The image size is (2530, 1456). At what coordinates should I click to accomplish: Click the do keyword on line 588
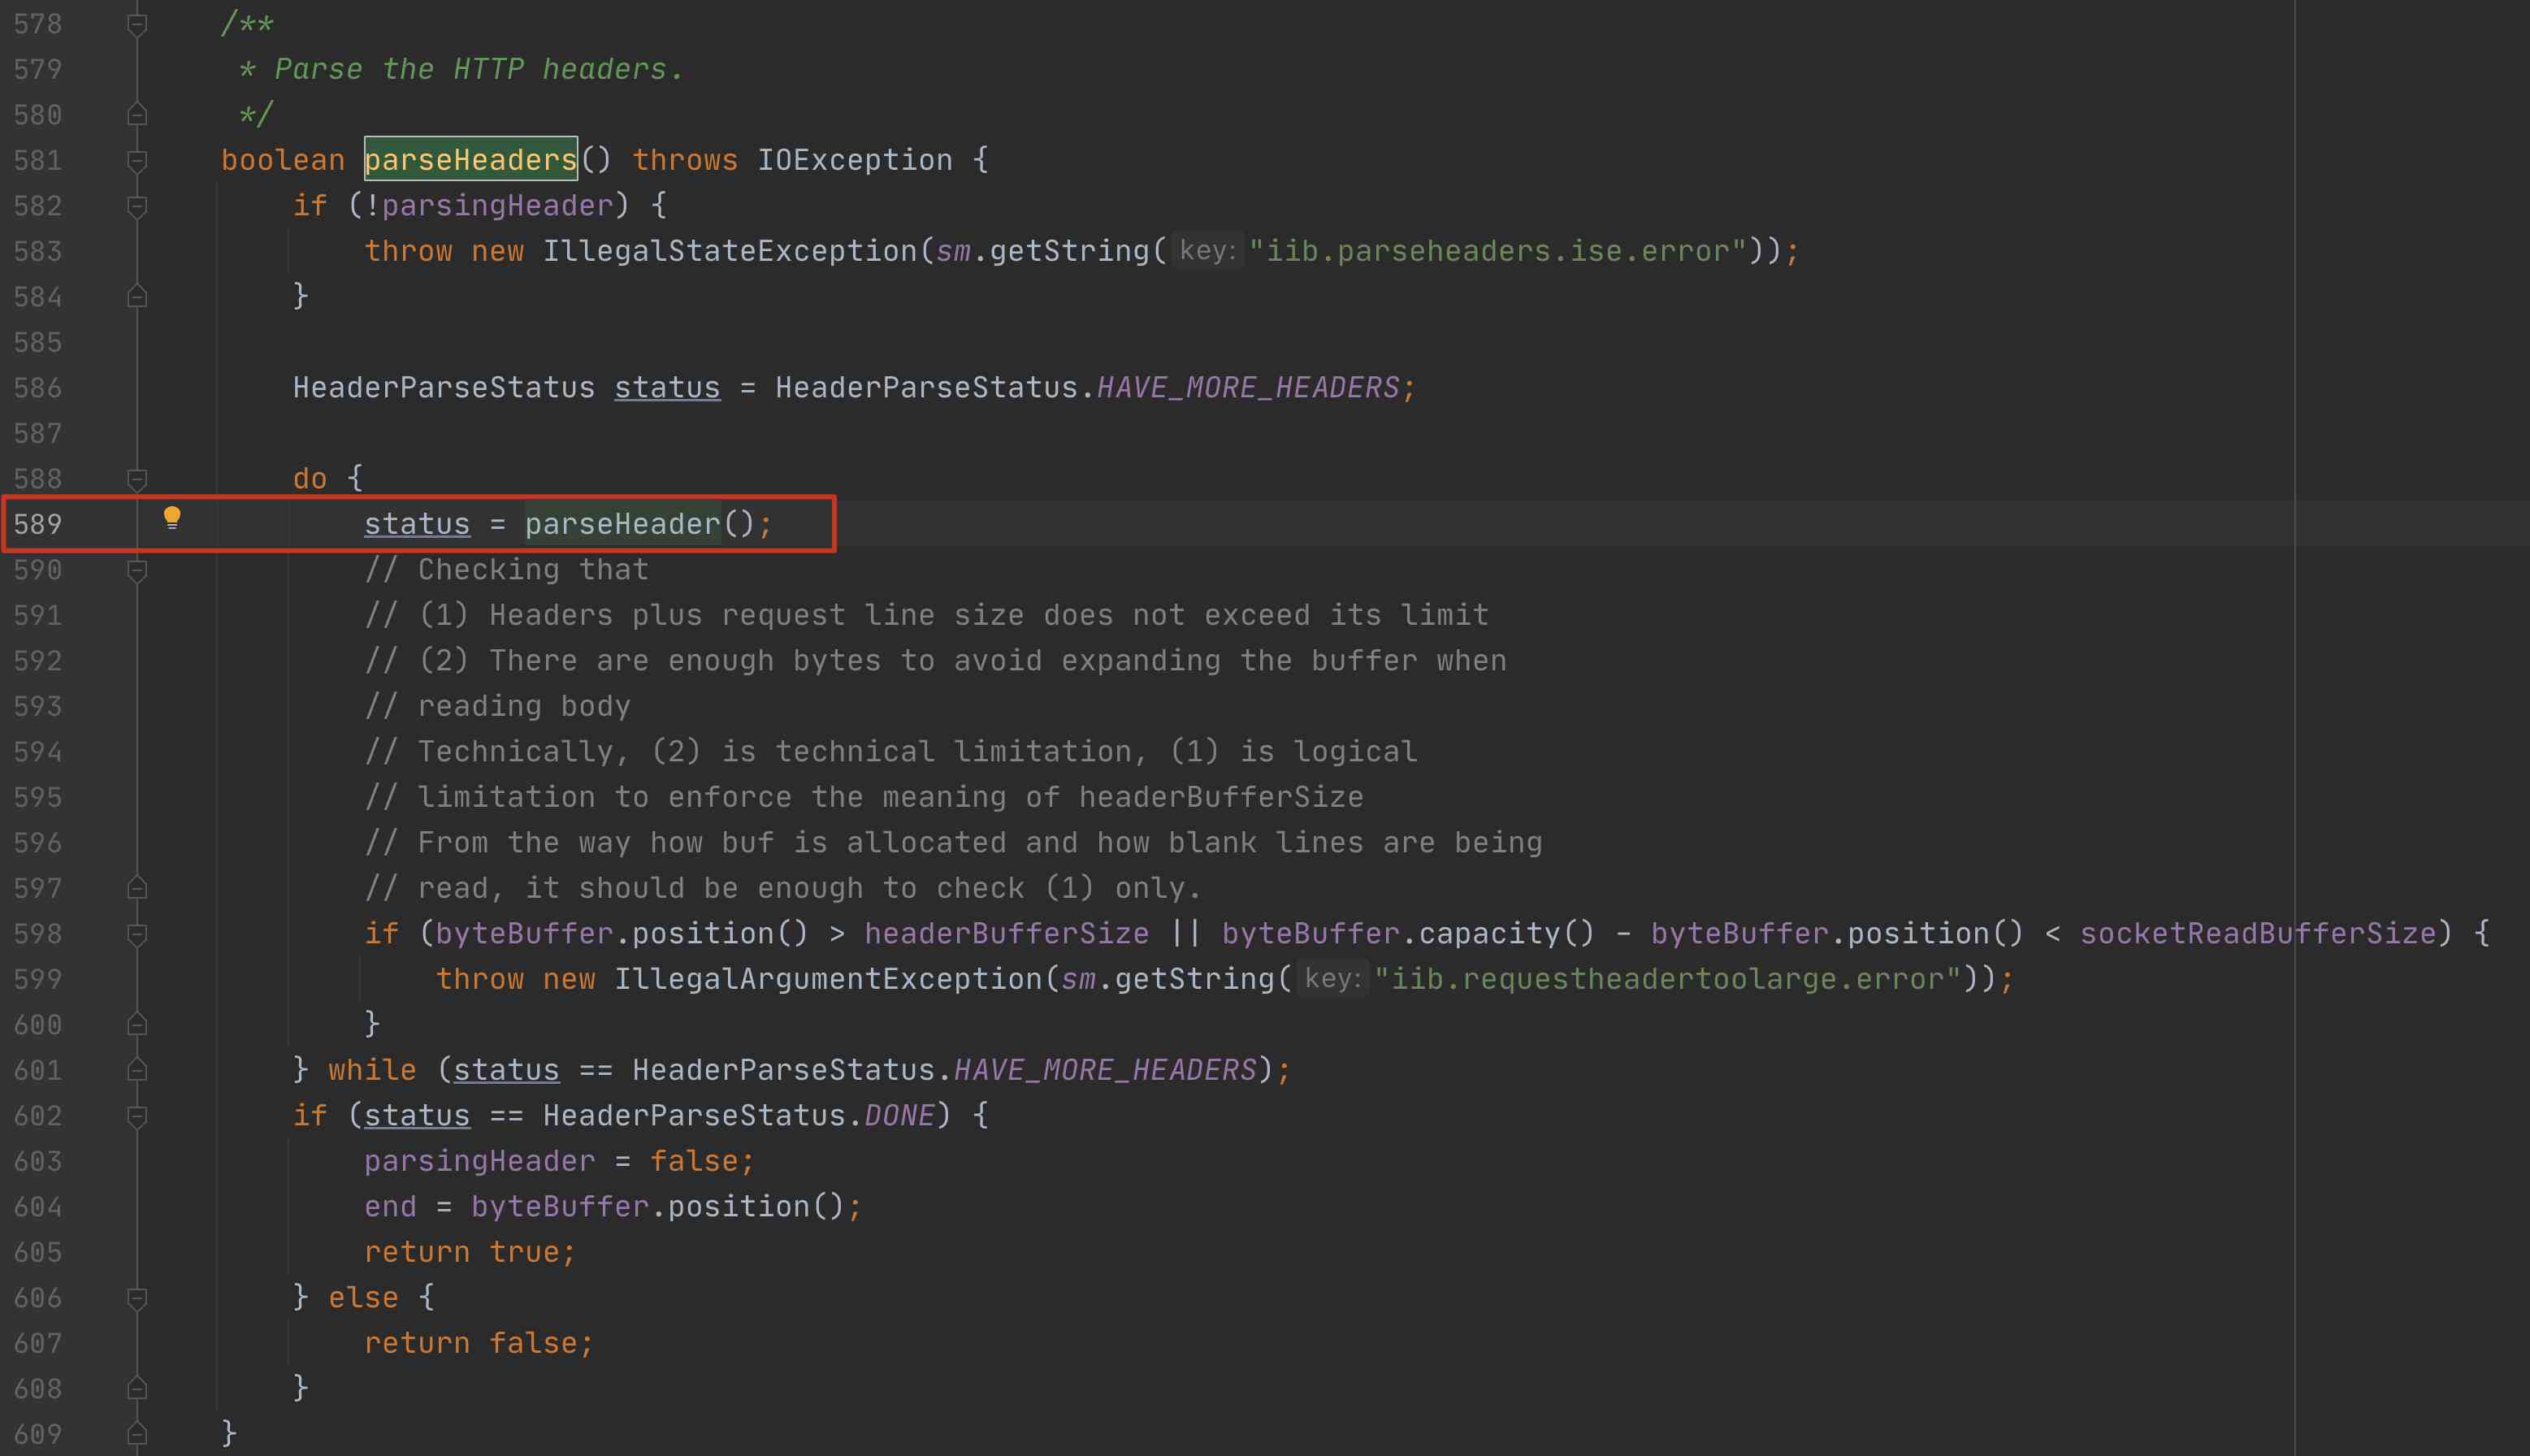(310, 479)
